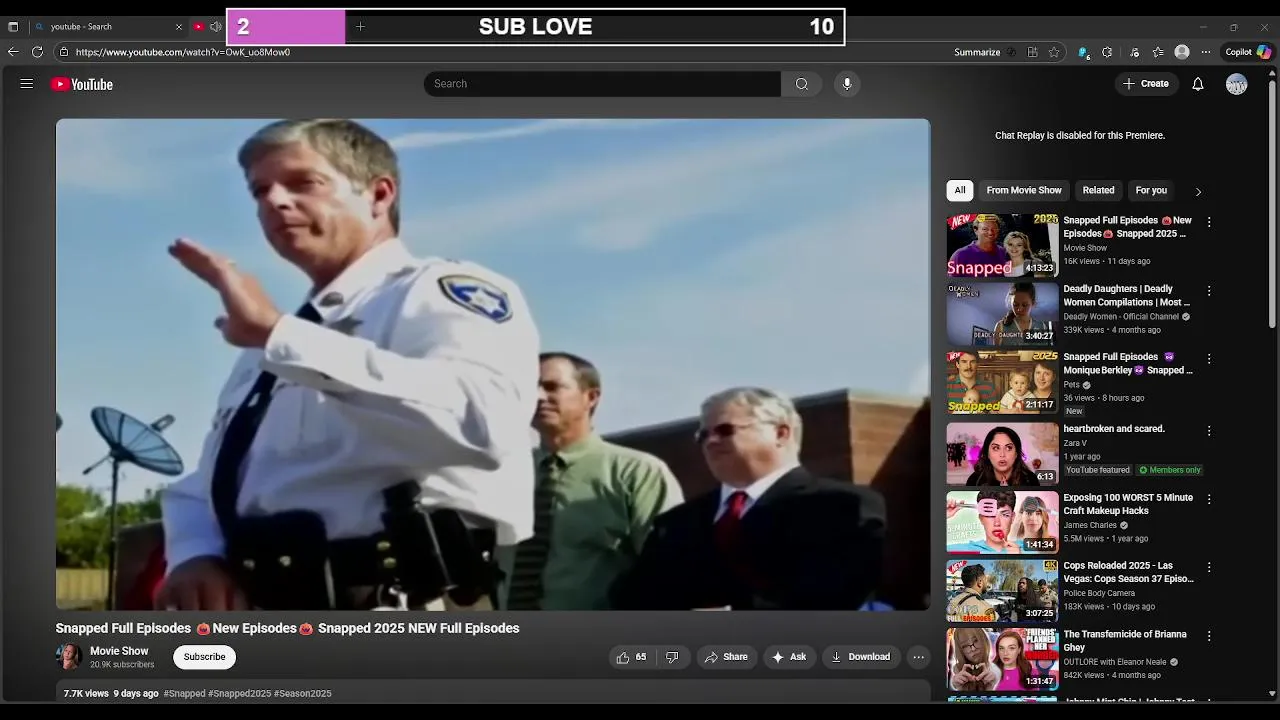Open browser extensions puzzle icon
This screenshot has width=1280, height=720.
[1107, 52]
